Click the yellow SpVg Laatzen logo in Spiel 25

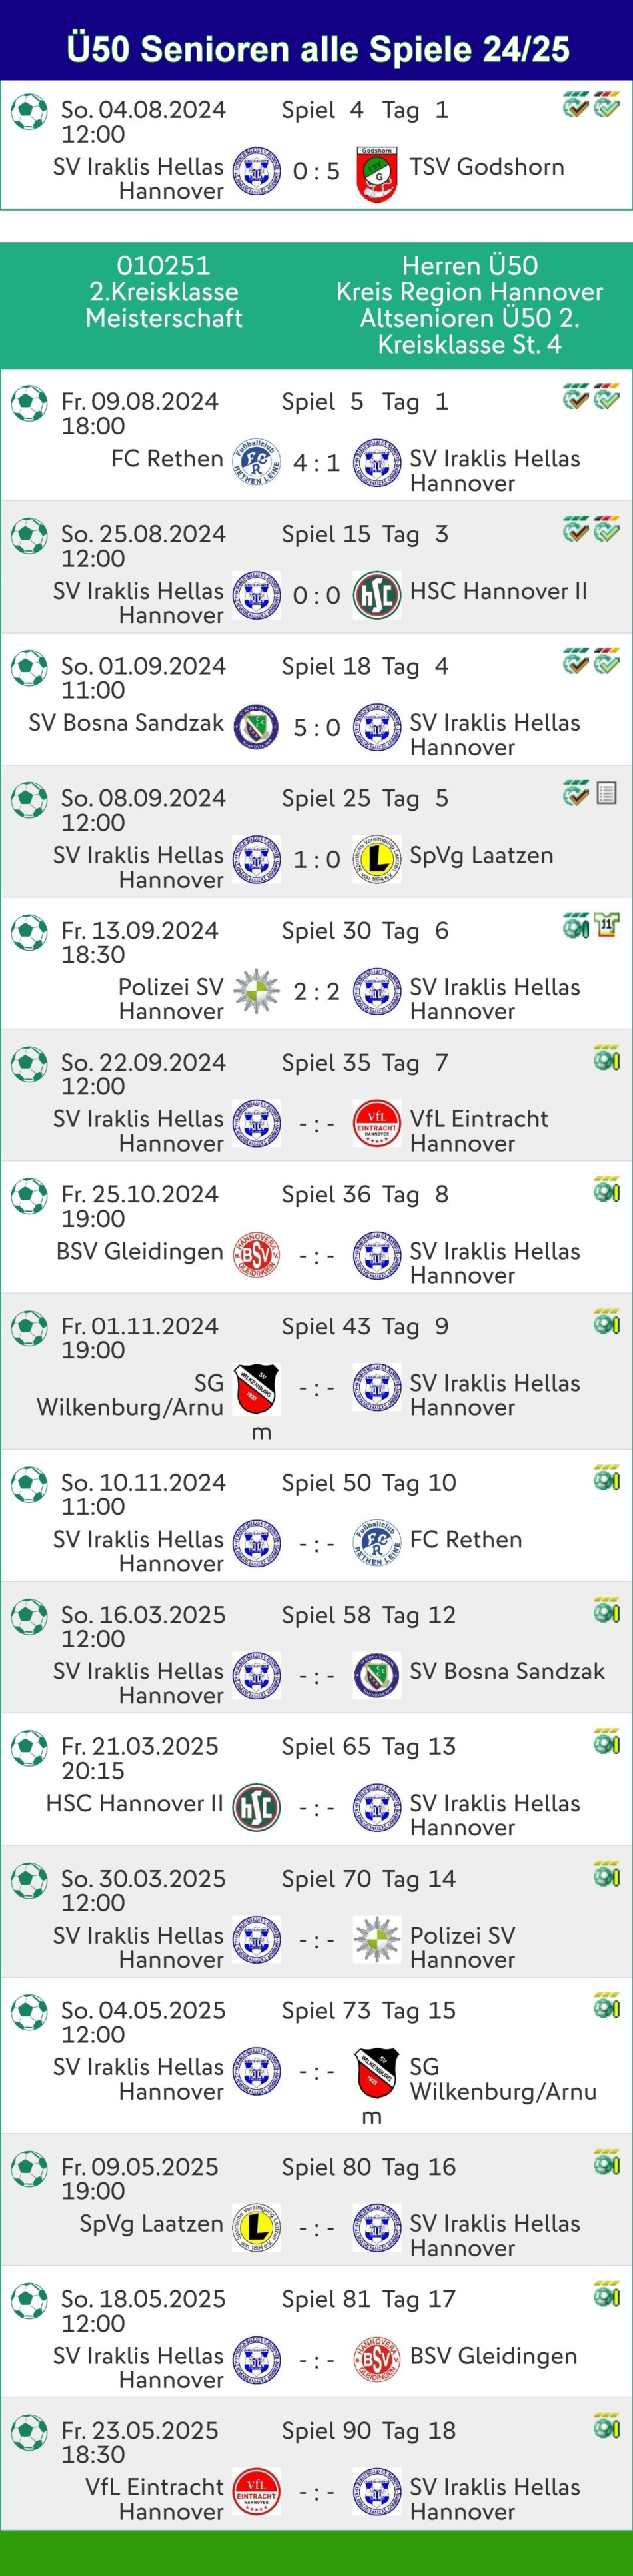tap(377, 859)
